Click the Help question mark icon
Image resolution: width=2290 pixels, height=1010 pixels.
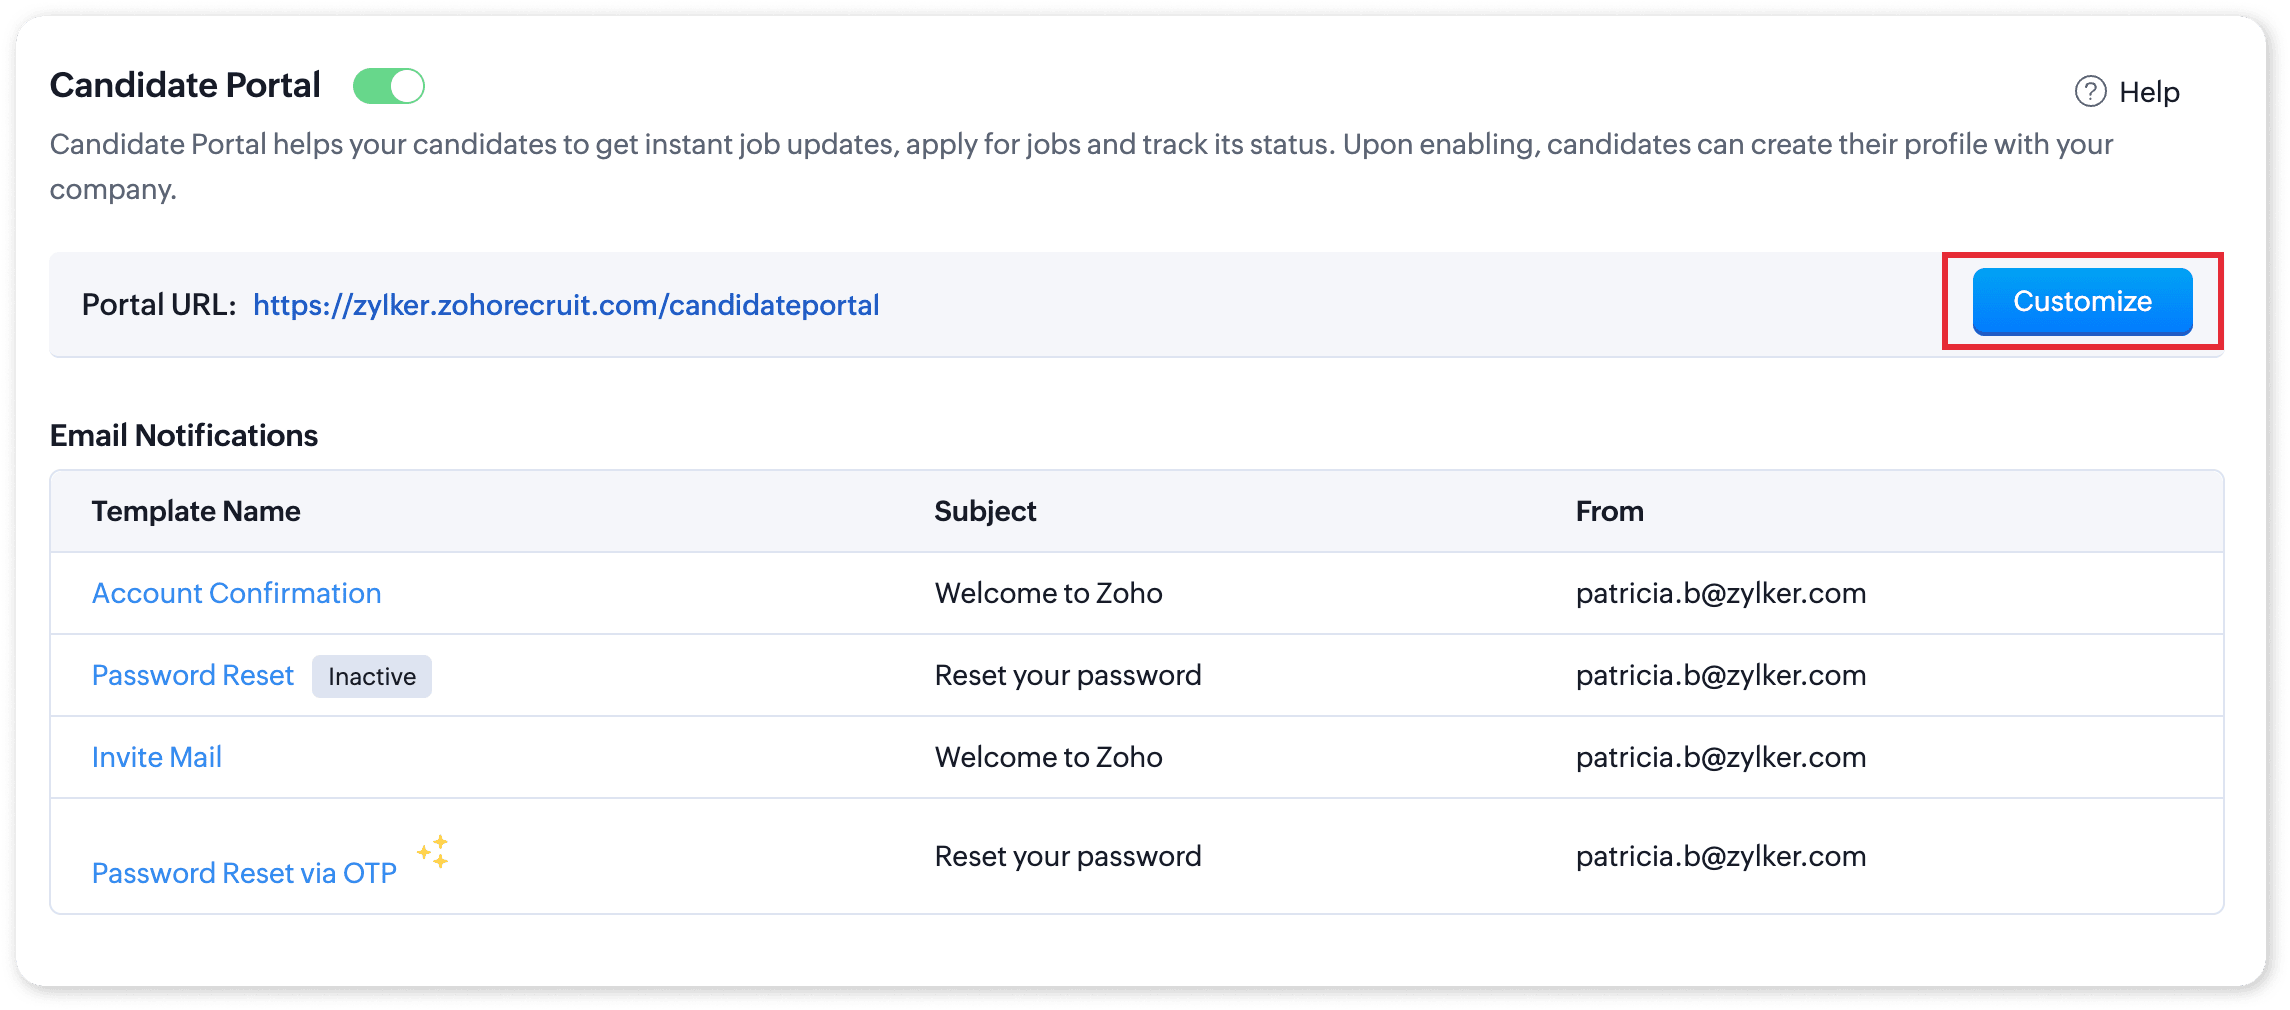[x=2090, y=92]
